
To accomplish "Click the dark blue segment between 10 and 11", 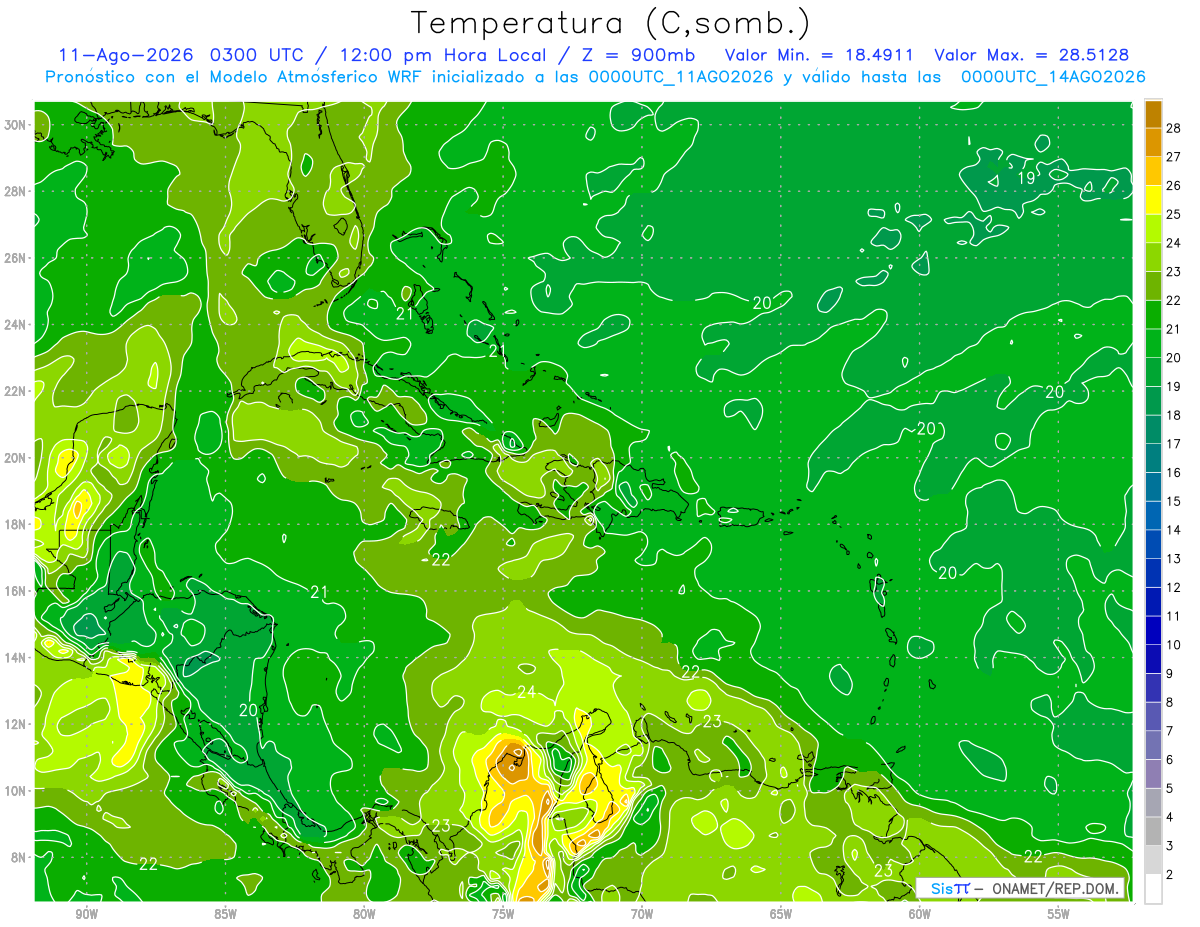I will tap(1153, 631).
